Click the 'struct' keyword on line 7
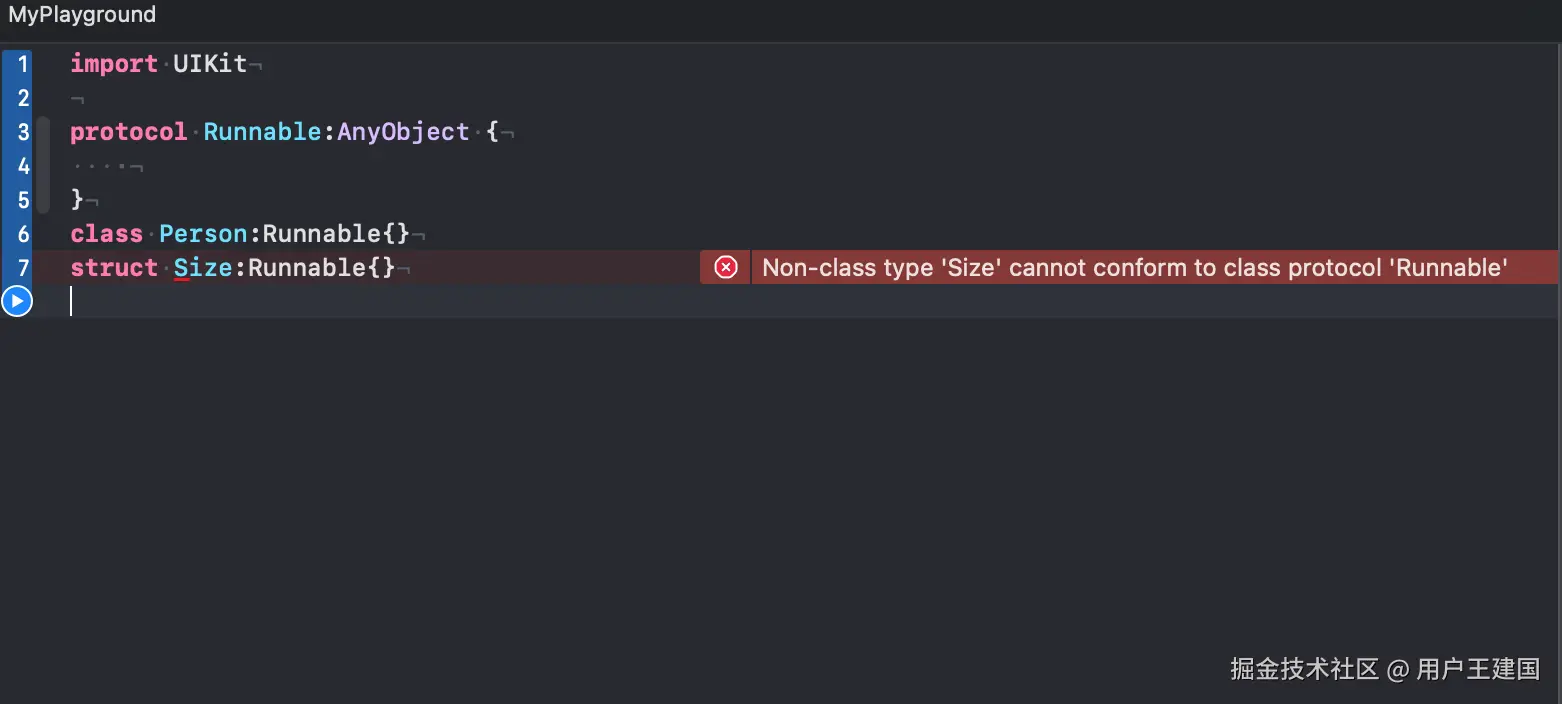This screenshot has width=1562, height=704. [x=113, y=268]
